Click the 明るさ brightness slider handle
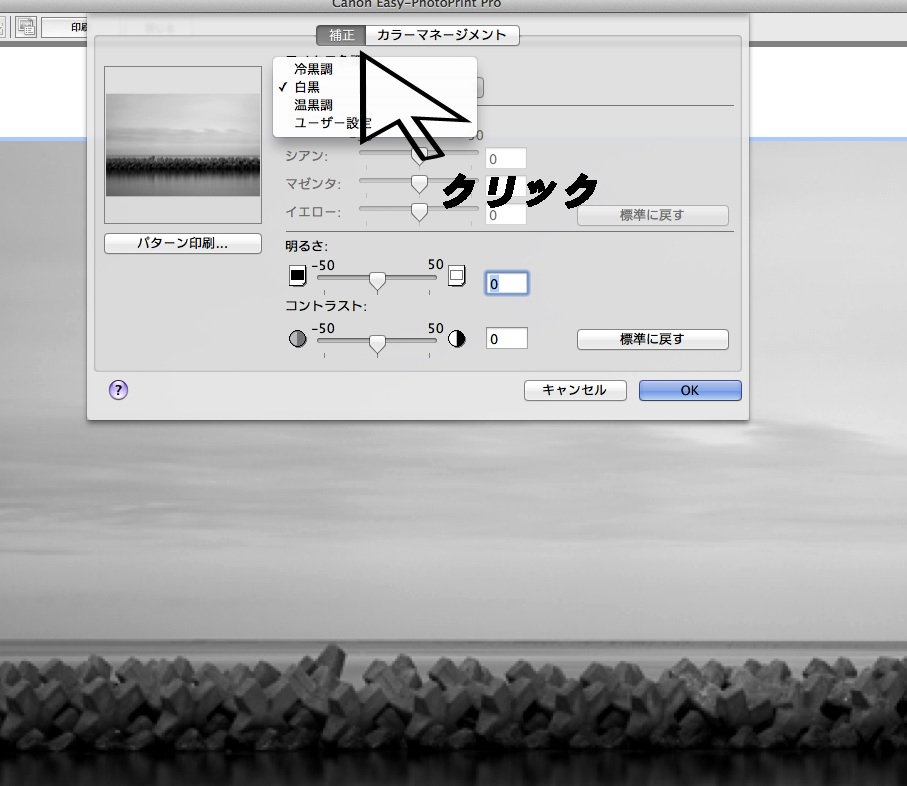The image size is (907, 786). [377, 281]
